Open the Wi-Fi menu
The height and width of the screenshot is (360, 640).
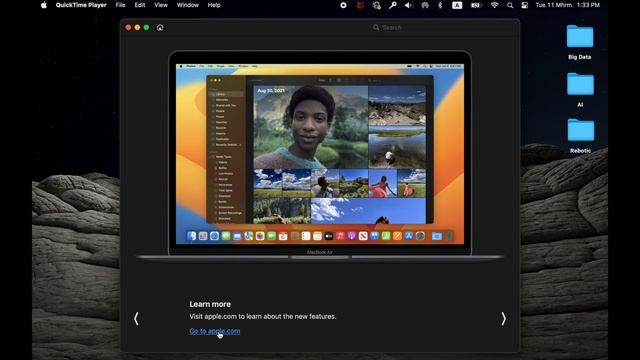[x=494, y=5]
